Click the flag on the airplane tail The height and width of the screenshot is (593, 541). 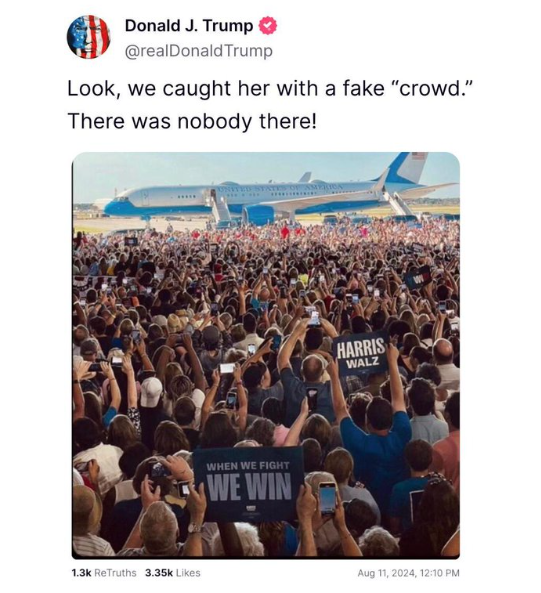[419, 156]
